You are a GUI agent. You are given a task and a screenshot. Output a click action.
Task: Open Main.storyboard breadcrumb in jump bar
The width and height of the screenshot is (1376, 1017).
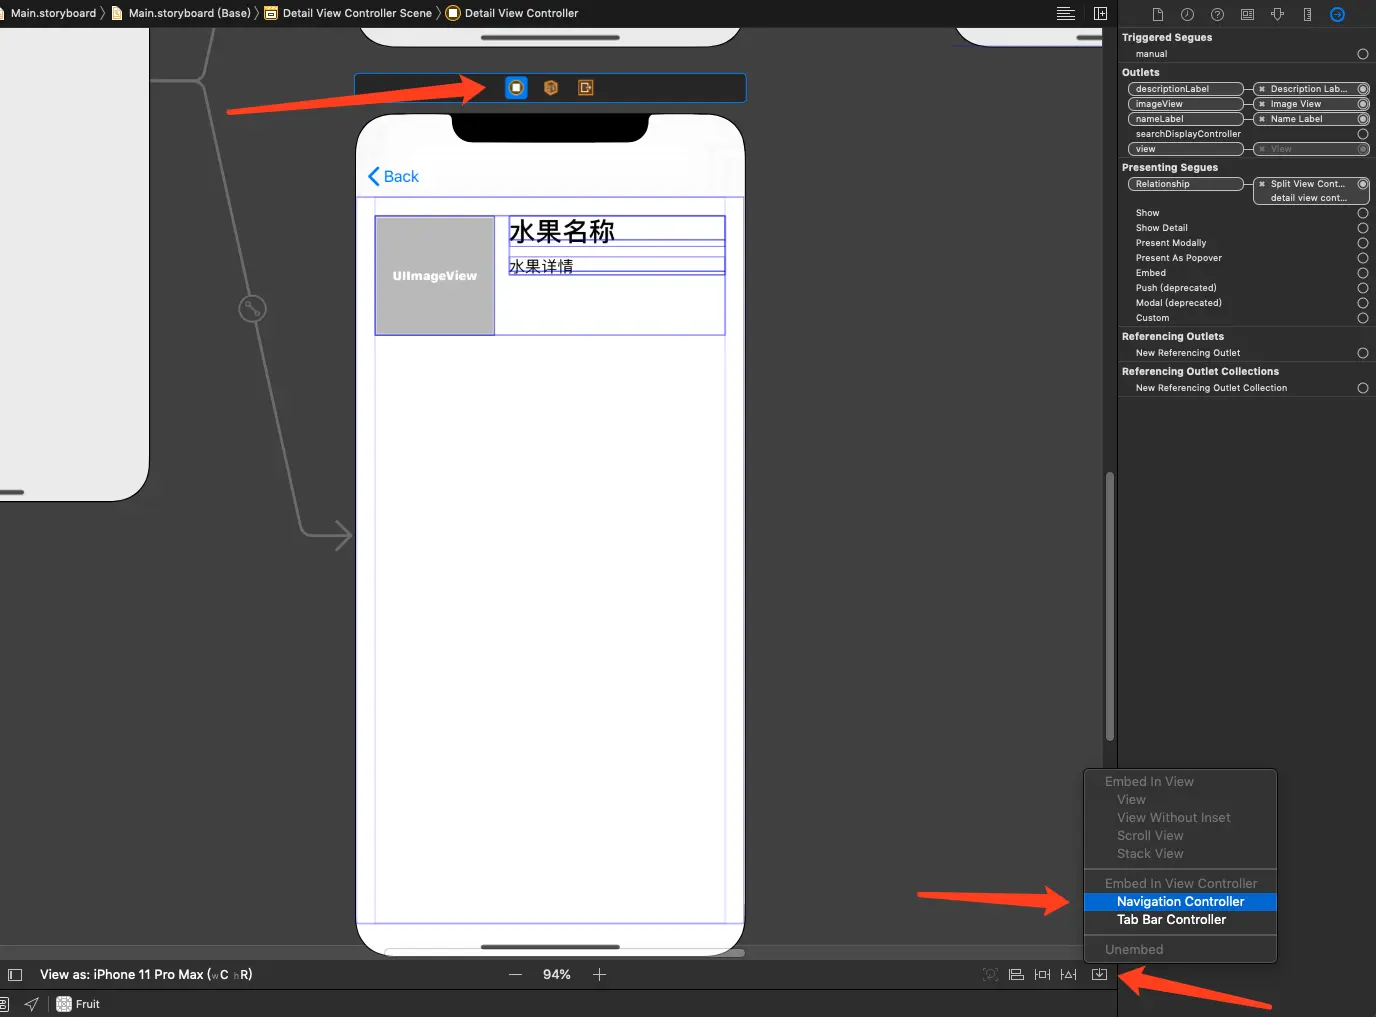pos(53,13)
